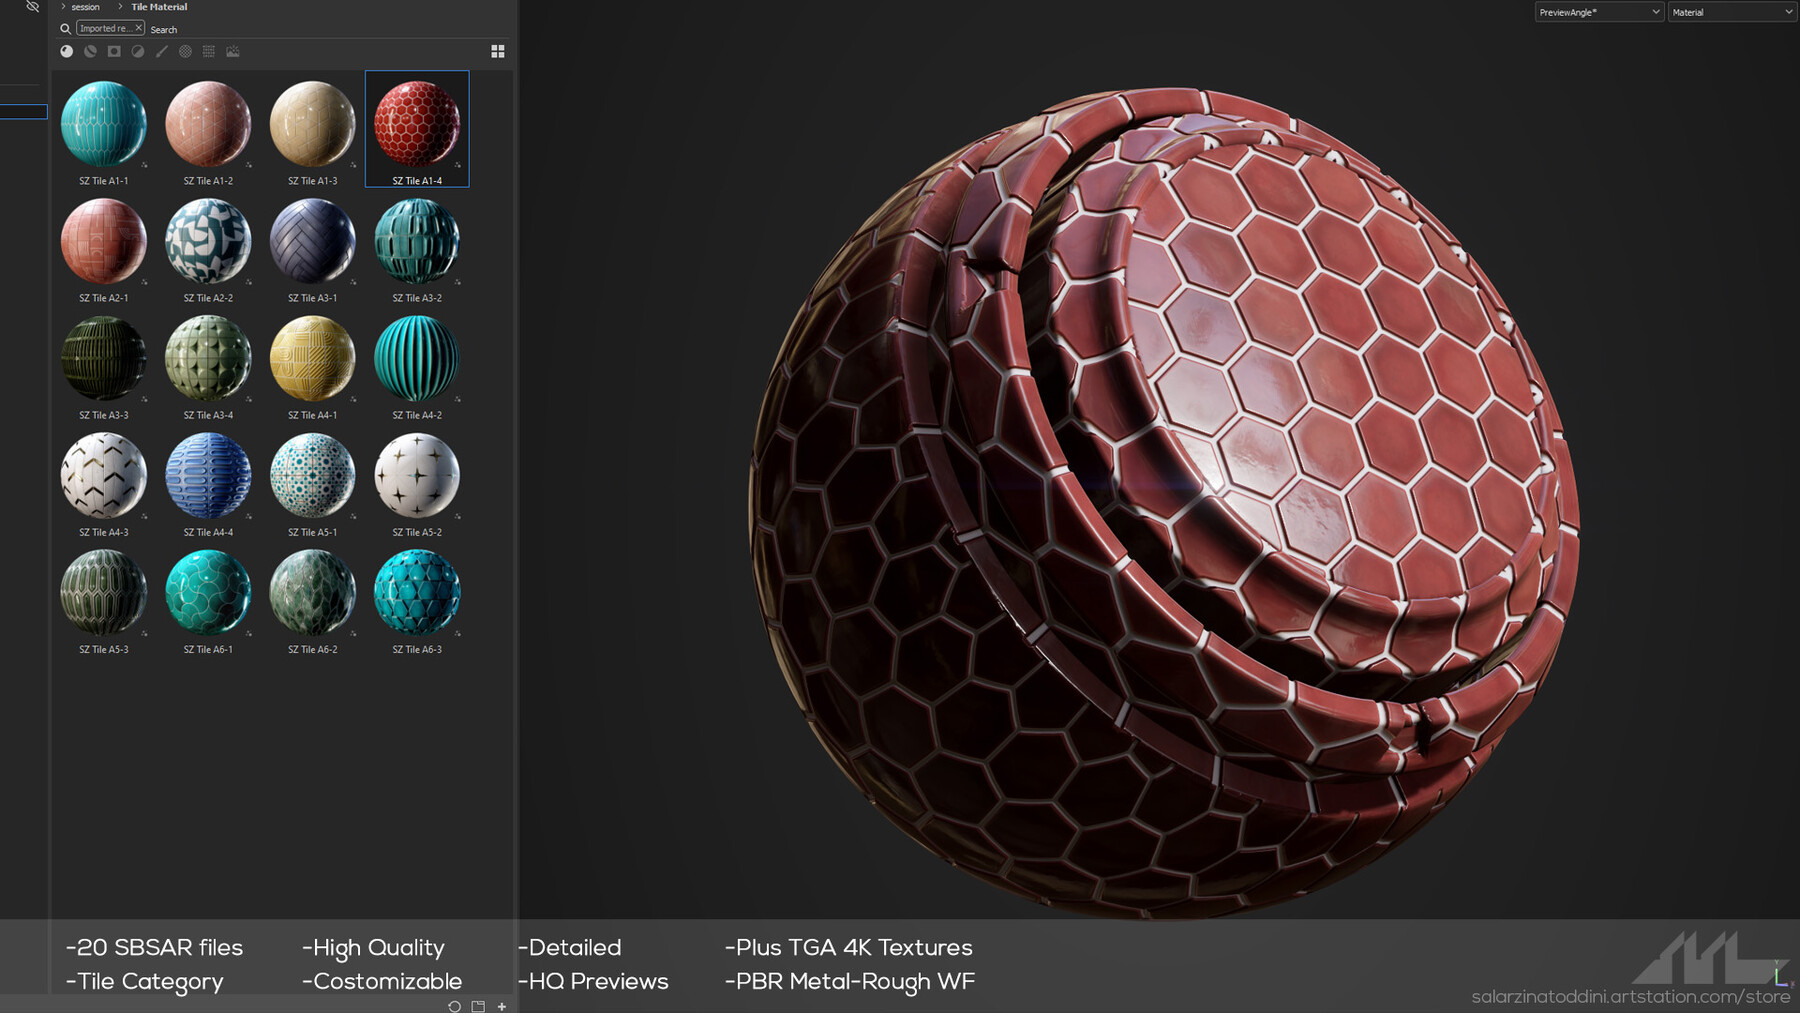Image resolution: width=1800 pixels, height=1013 pixels.
Task: Expand the session breadcrumb chevron
Action: [x=62, y=7]
